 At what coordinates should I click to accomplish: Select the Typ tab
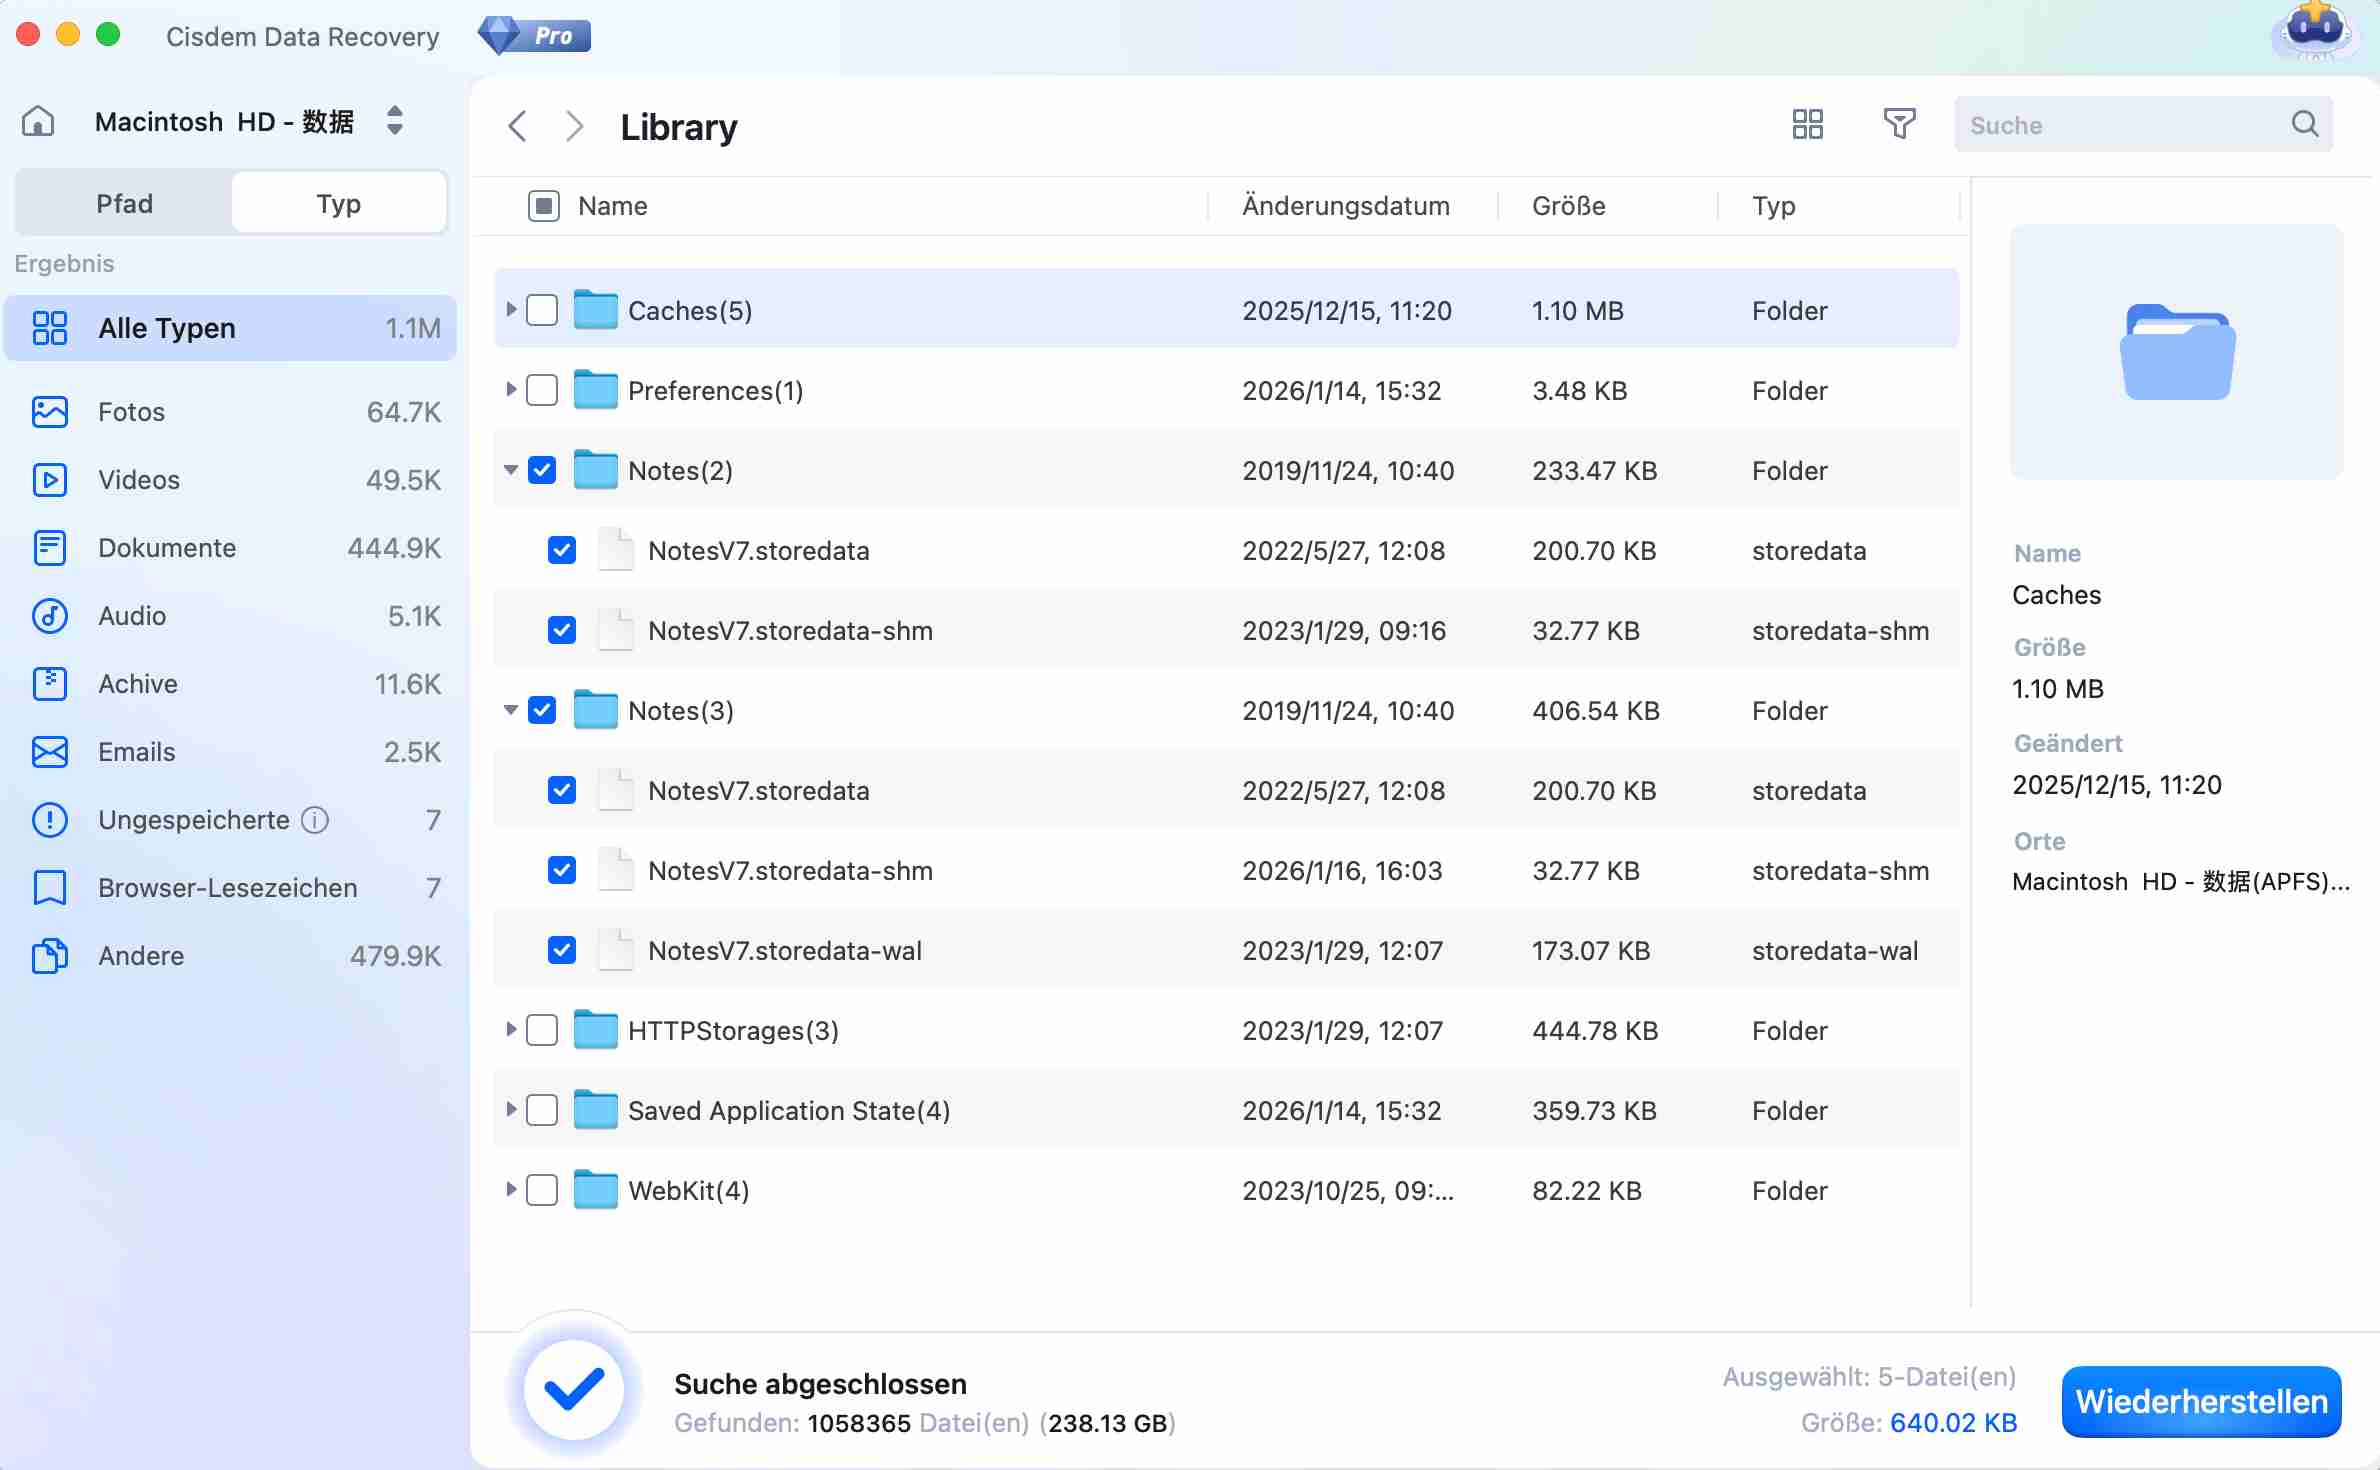(338, 204)
